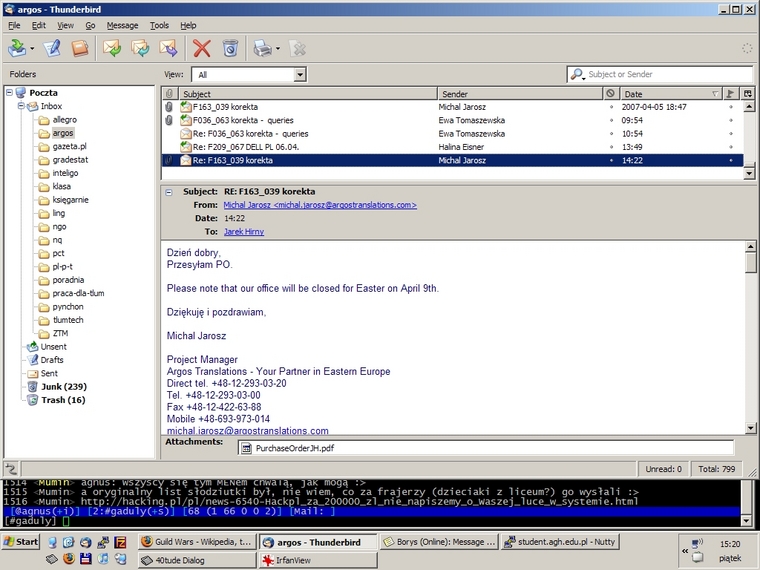Click the Get Mail toolbar icon
This screenshot has width=760, height=570.
pyautogui.click(x=17, y=48)
